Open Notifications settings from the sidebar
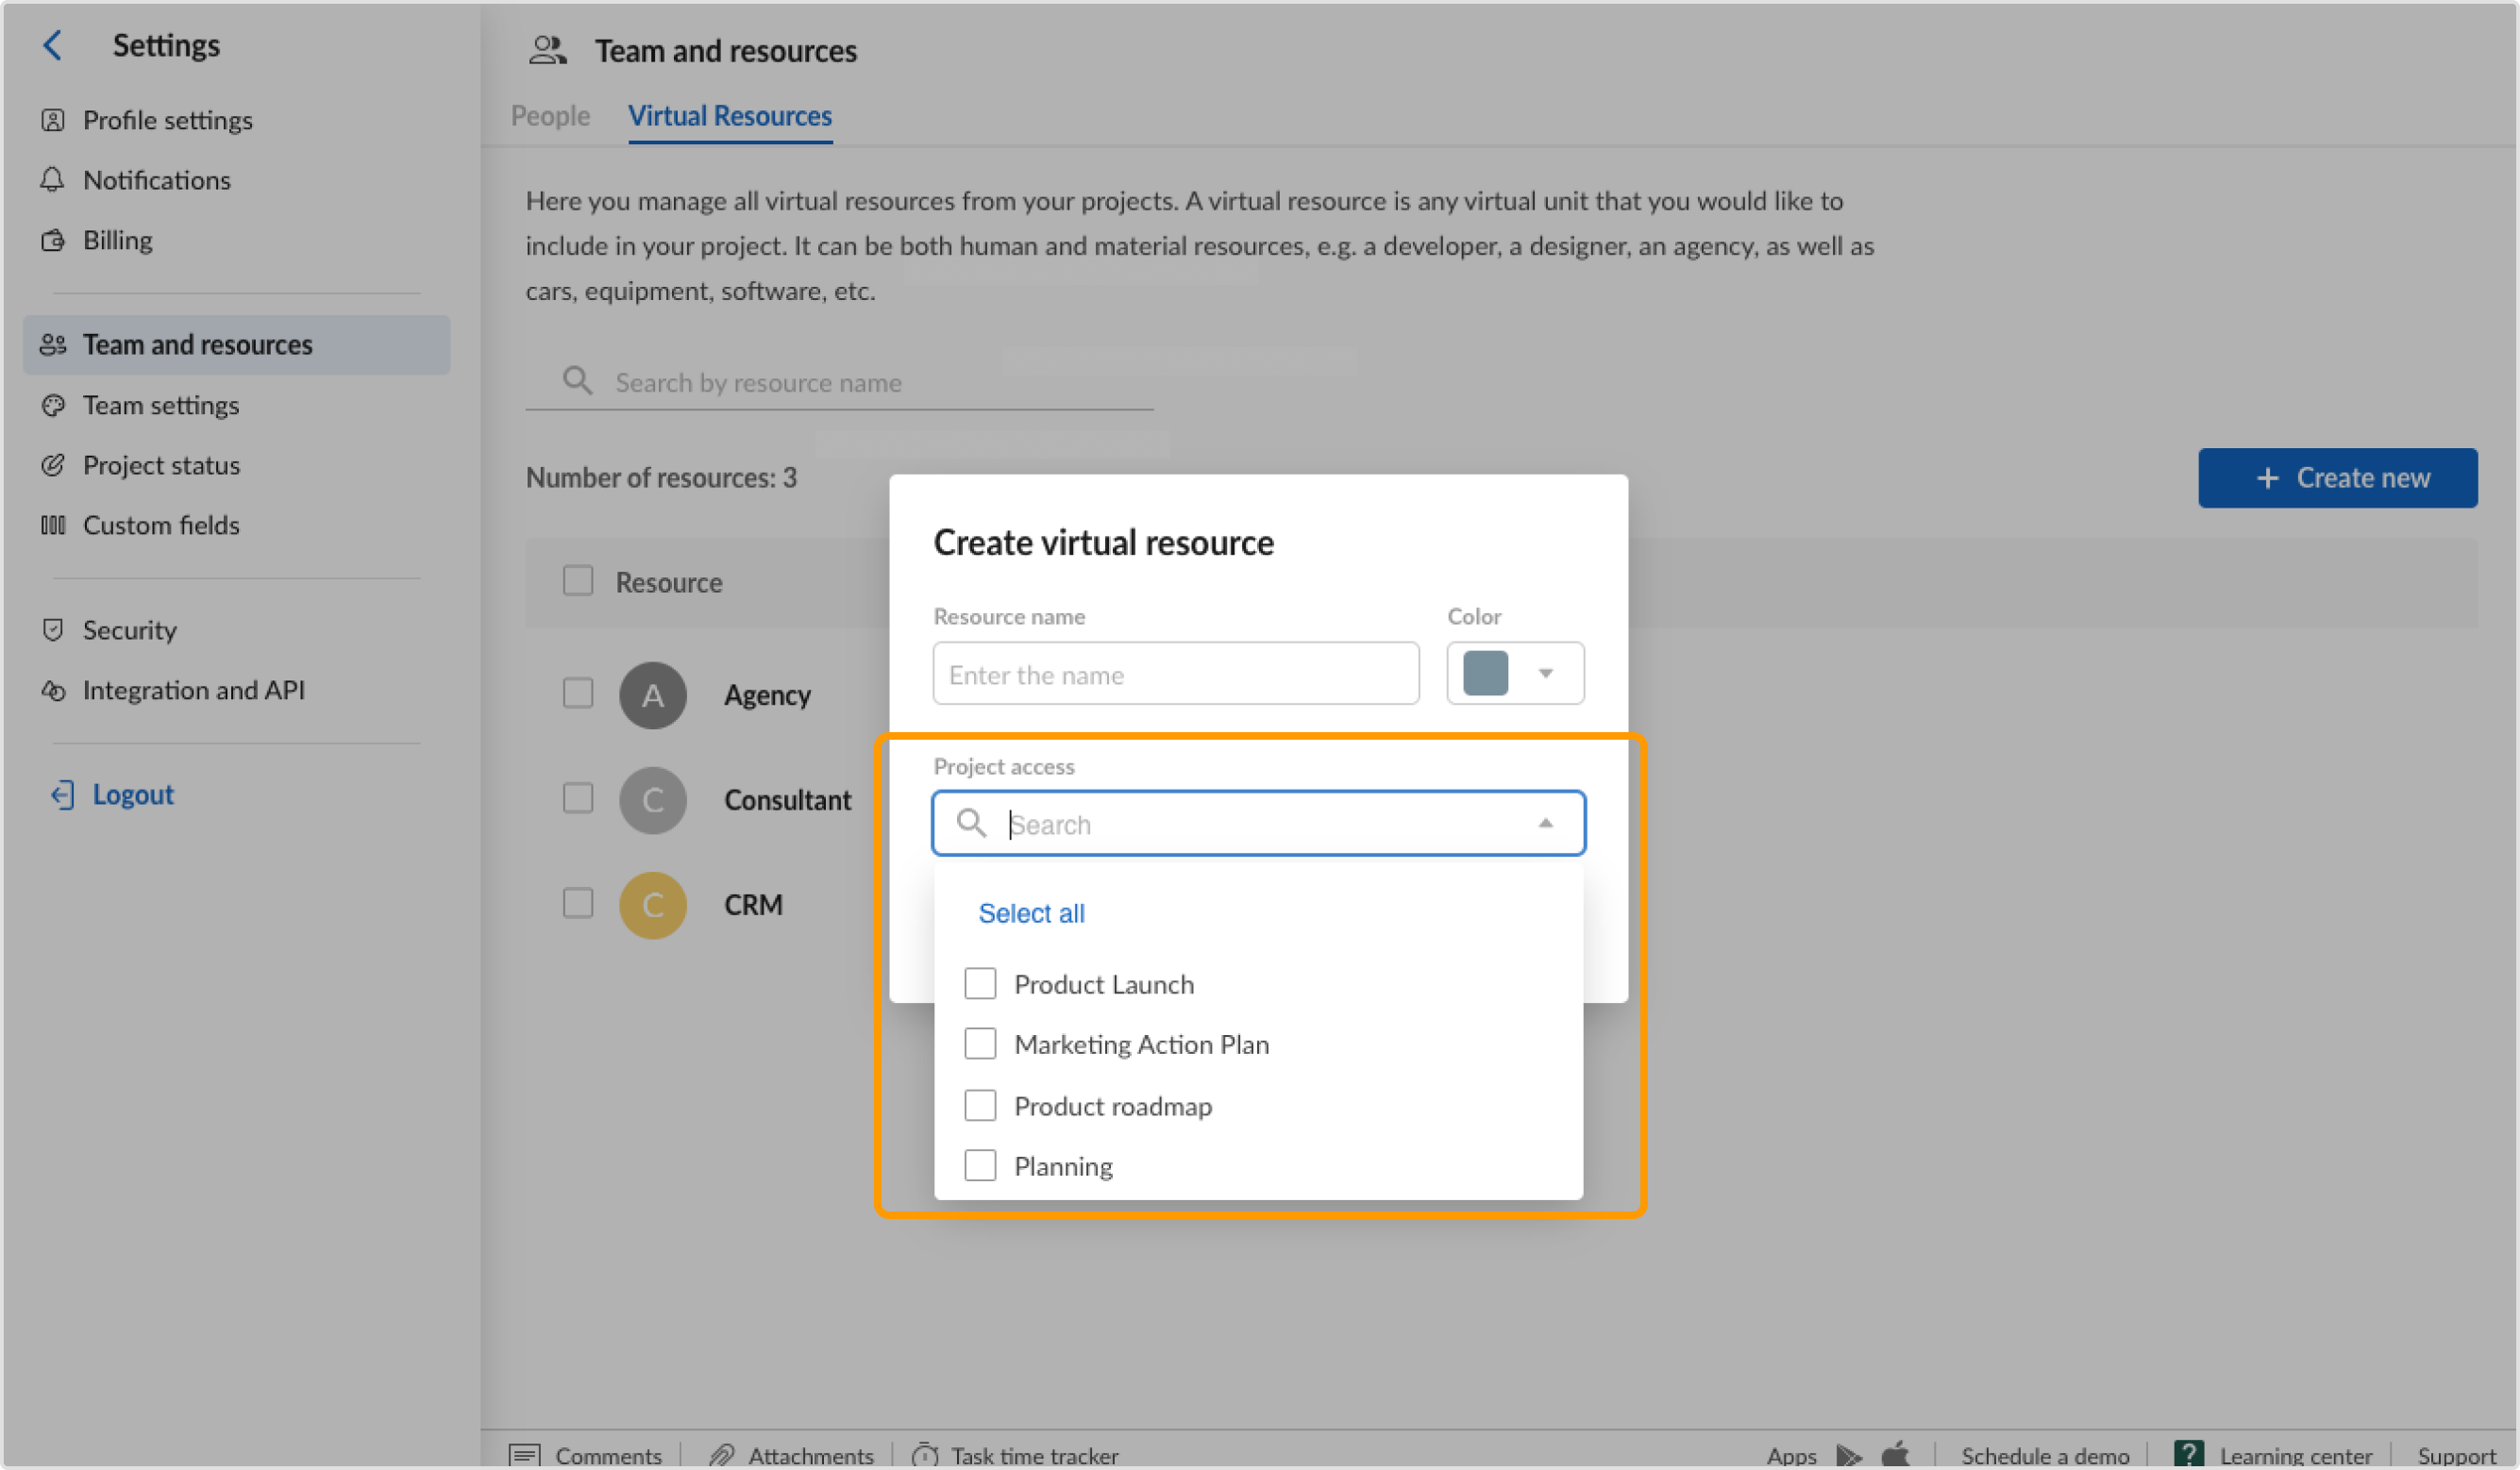2520x1470 pixels. click(x=53, y=180)
